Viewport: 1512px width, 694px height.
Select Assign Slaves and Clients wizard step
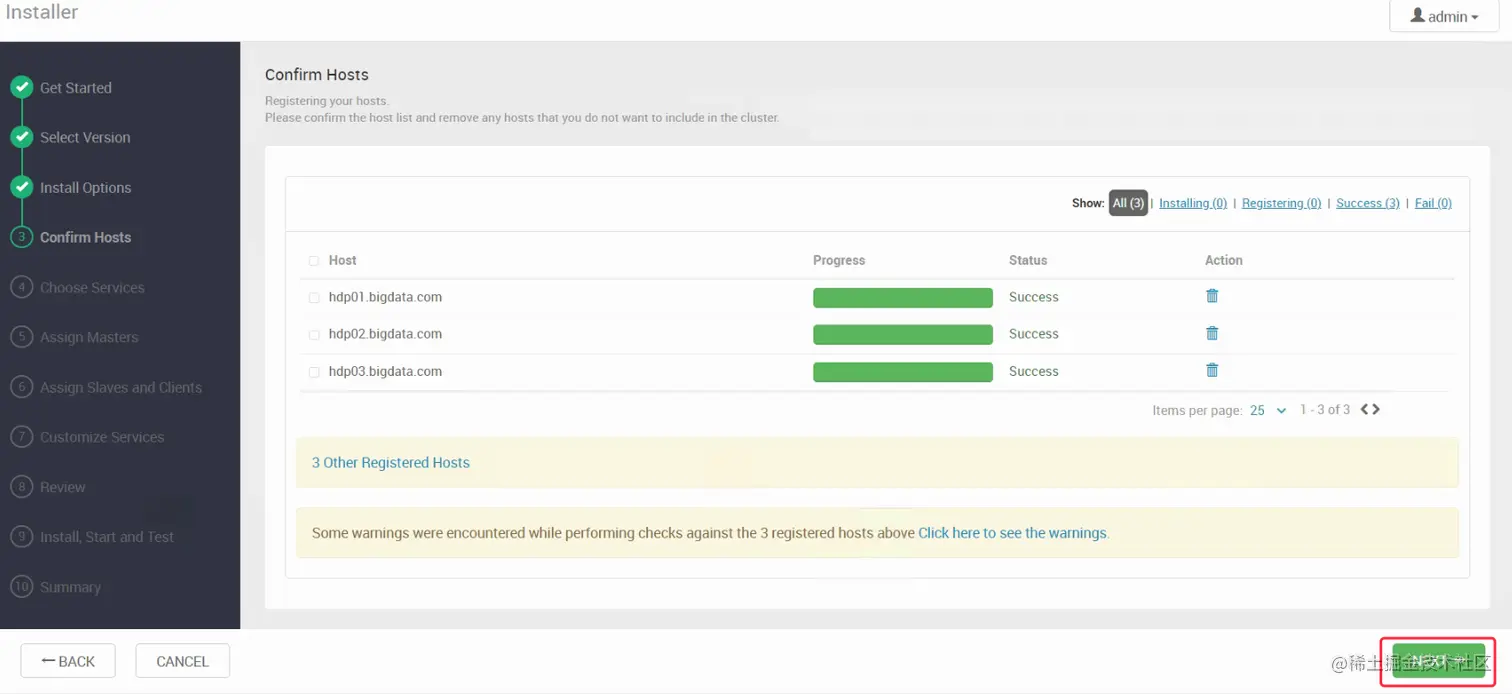[x=121, y=388]
